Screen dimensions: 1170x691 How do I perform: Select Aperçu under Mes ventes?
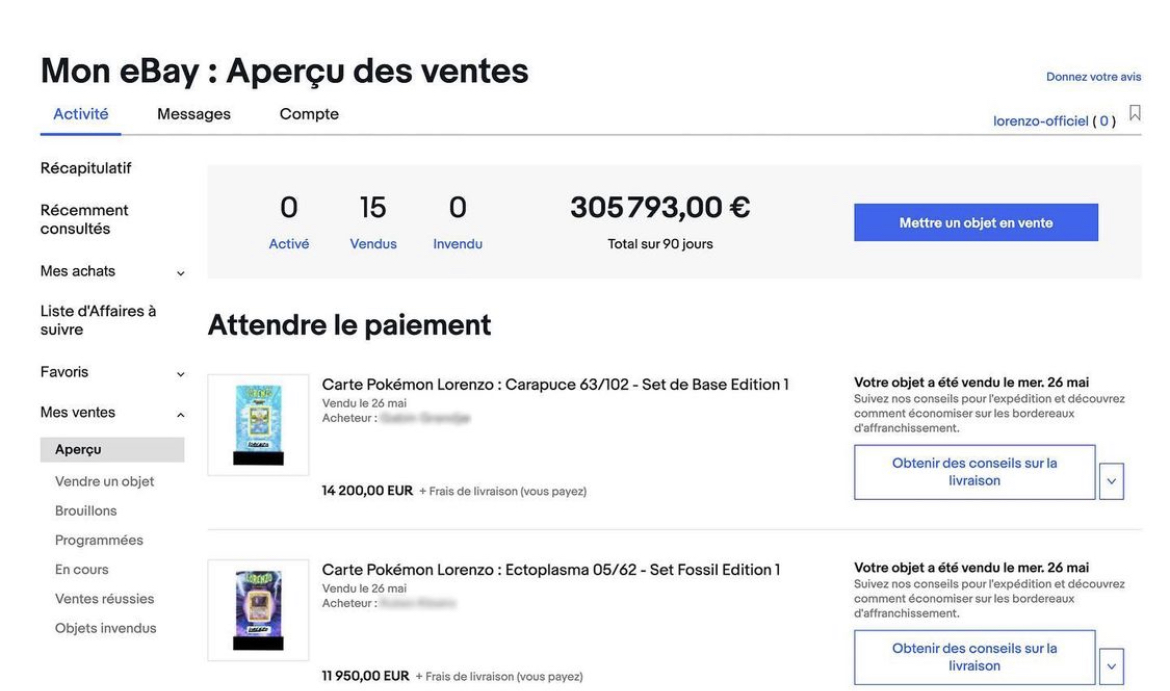point(112,449)
